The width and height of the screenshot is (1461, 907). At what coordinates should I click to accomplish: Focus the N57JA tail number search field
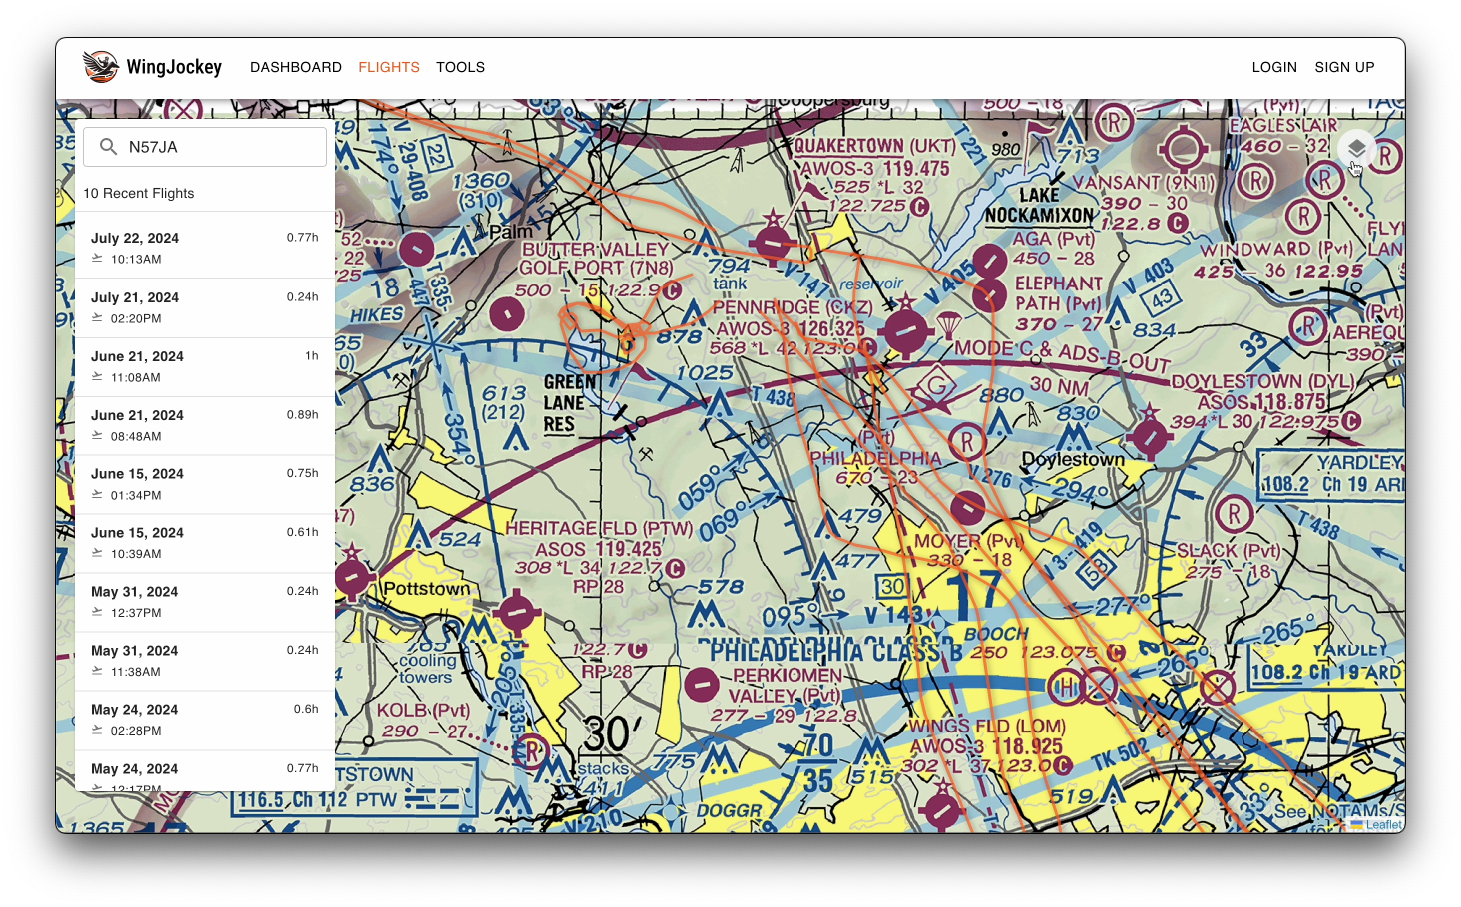(205, 147)
